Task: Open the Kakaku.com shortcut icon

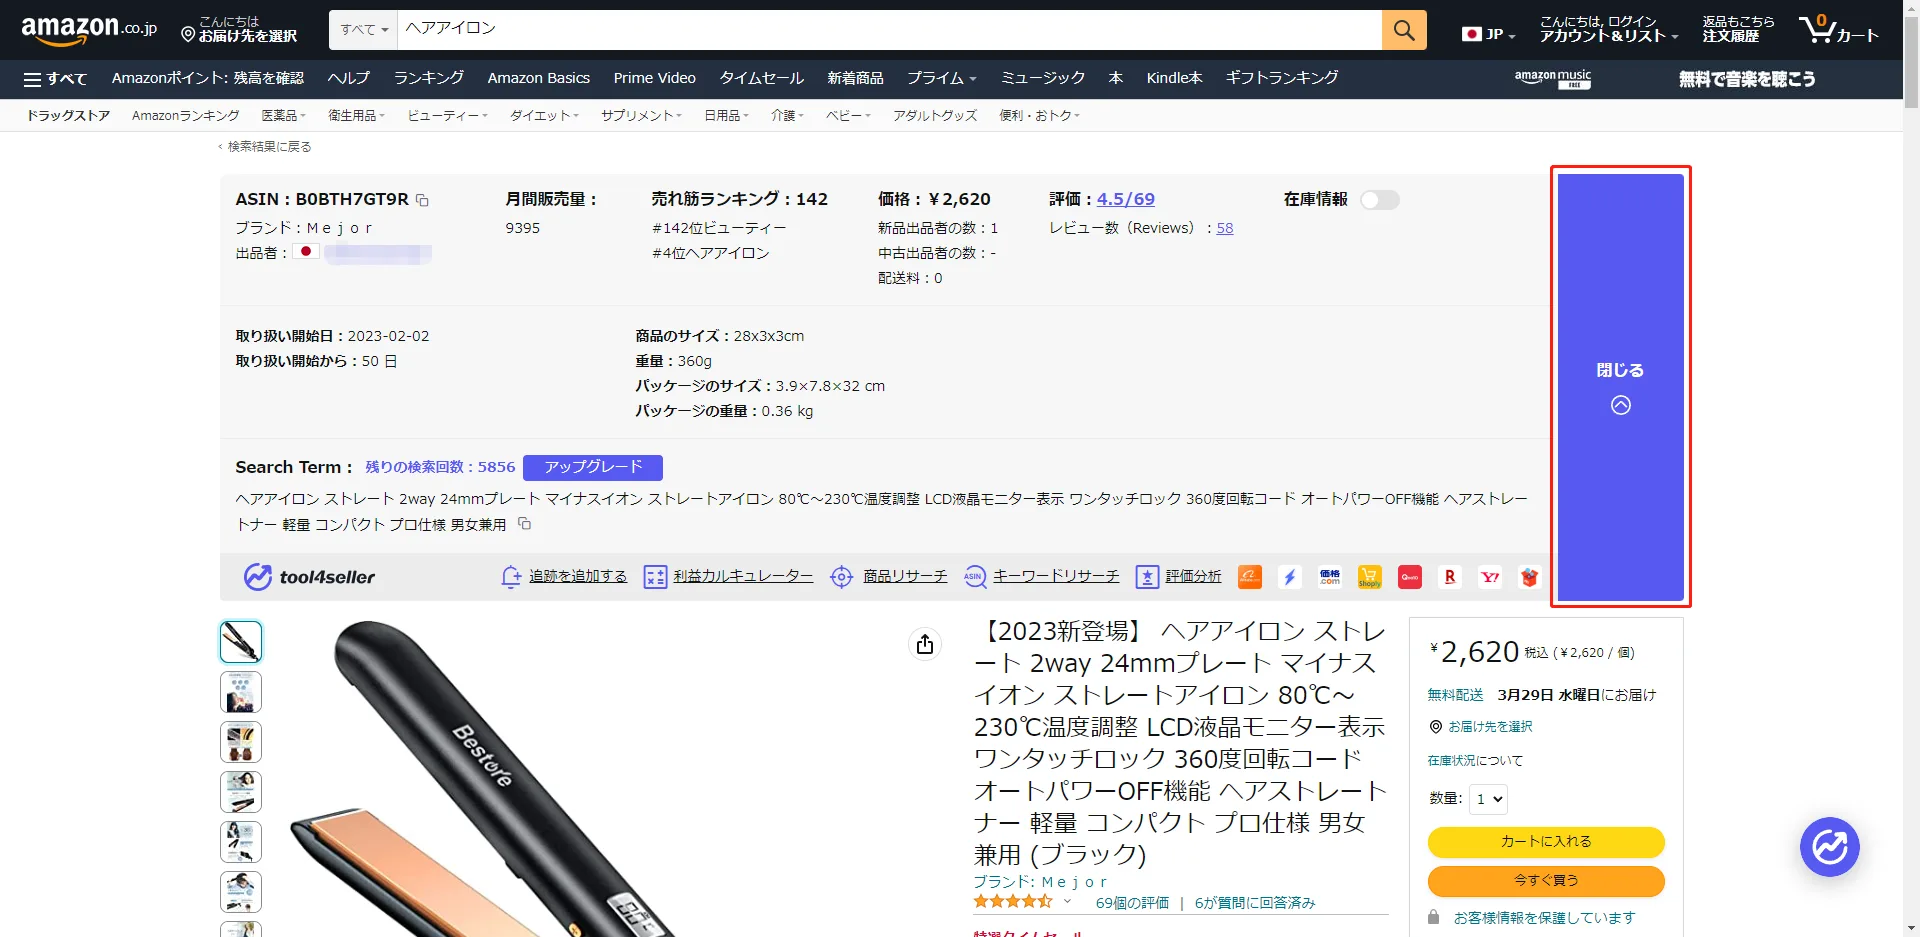Action: click(1330, 577)
